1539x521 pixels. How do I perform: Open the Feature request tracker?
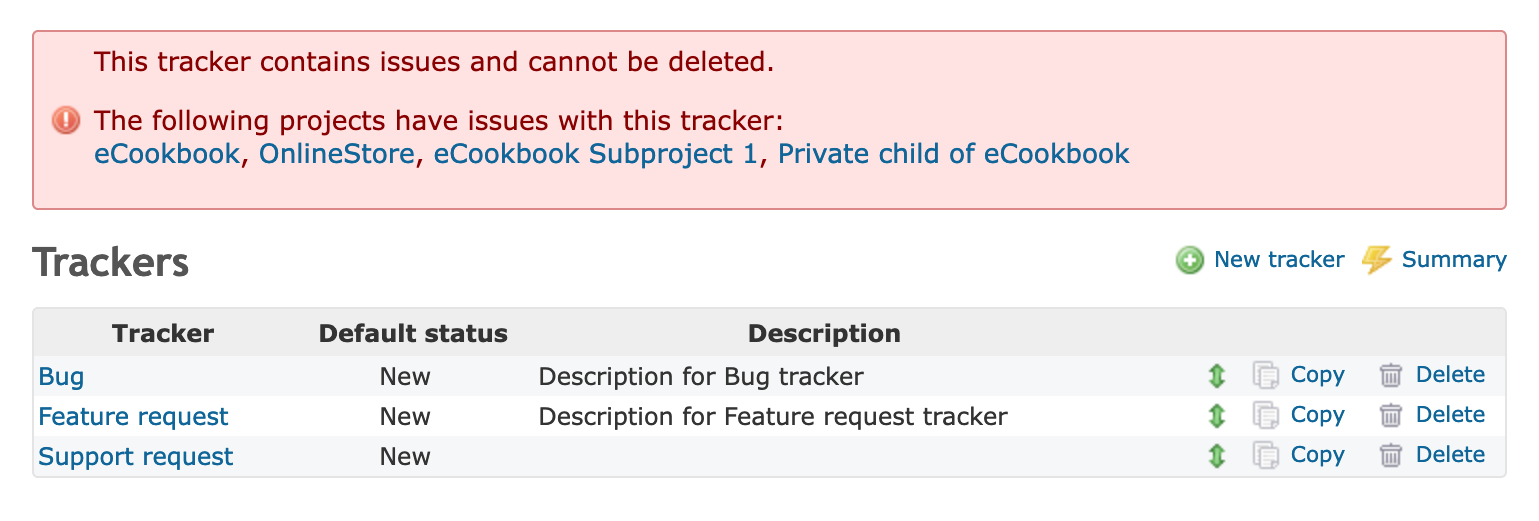click(133, 417)
